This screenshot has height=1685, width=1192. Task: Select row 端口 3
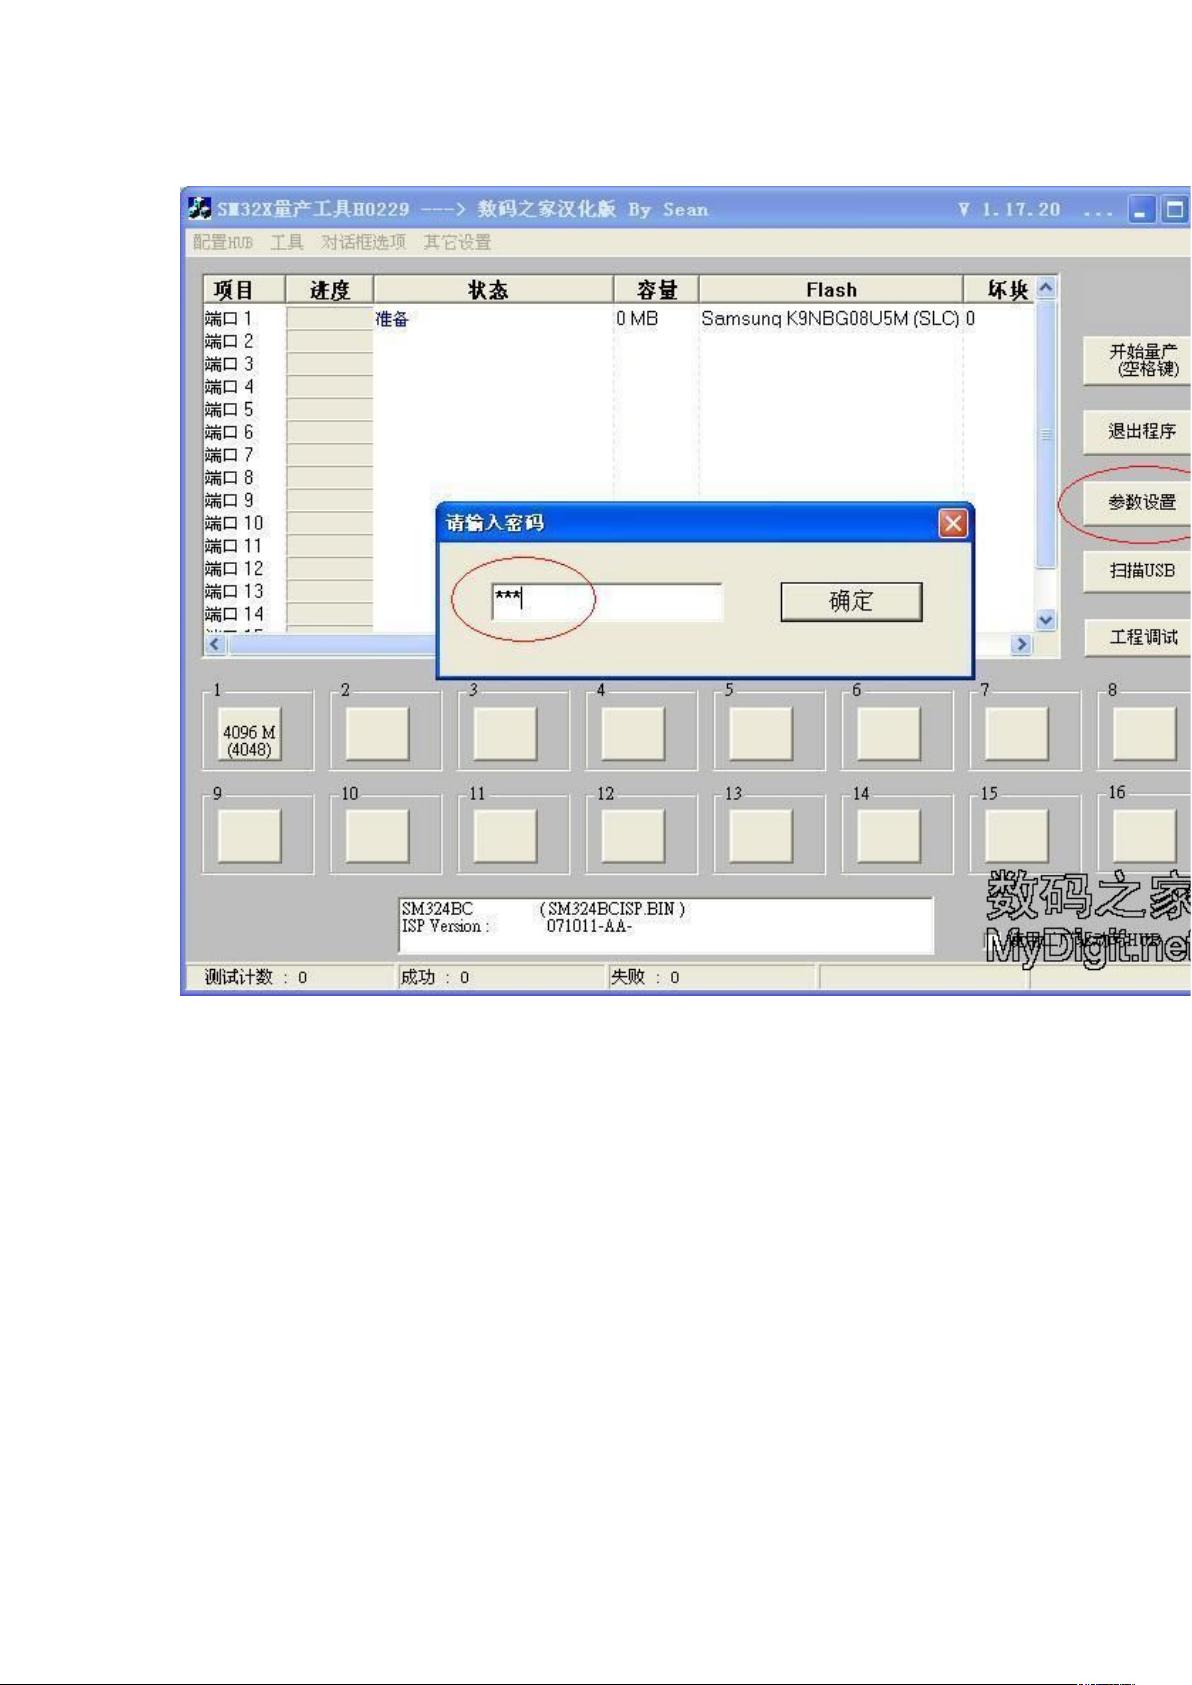point(229,365)
